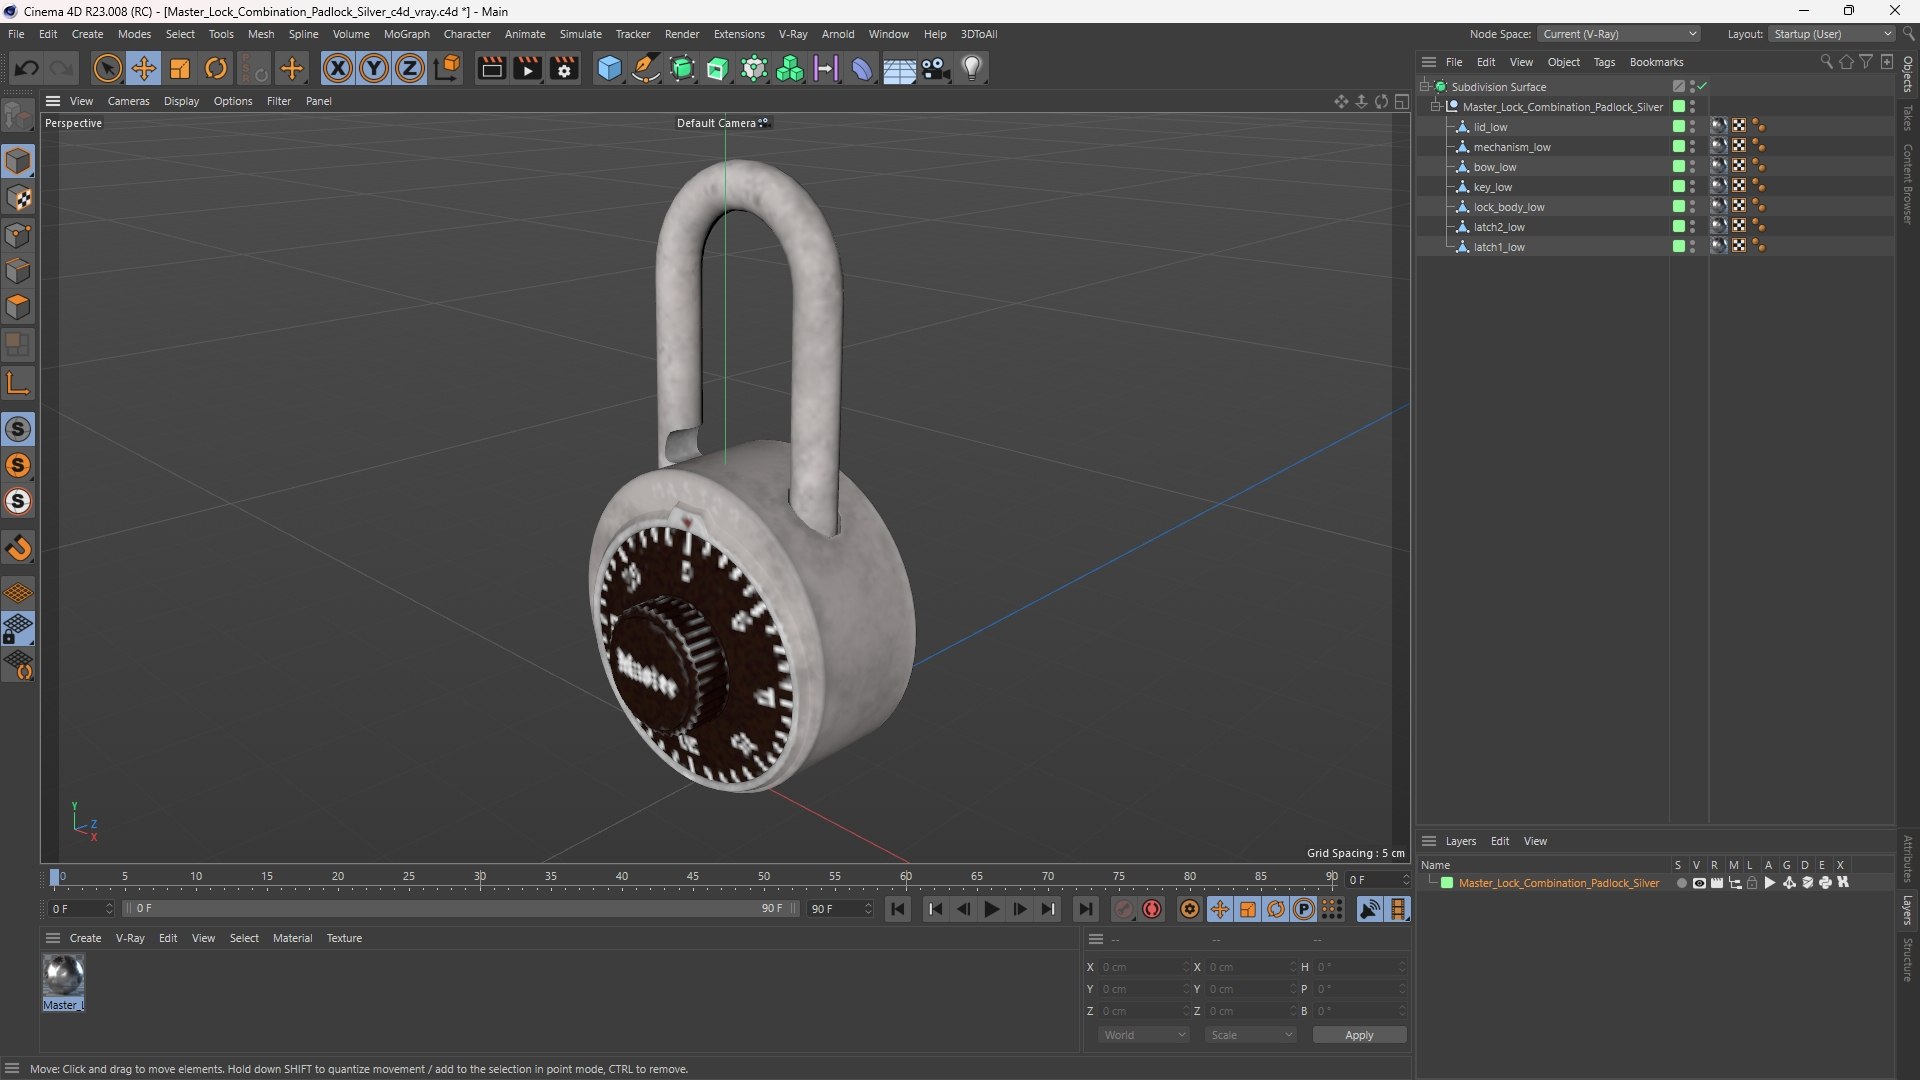Screen dimensions: 1920x1080
Task: Add a Floor scene object
Action: [899, 68]
